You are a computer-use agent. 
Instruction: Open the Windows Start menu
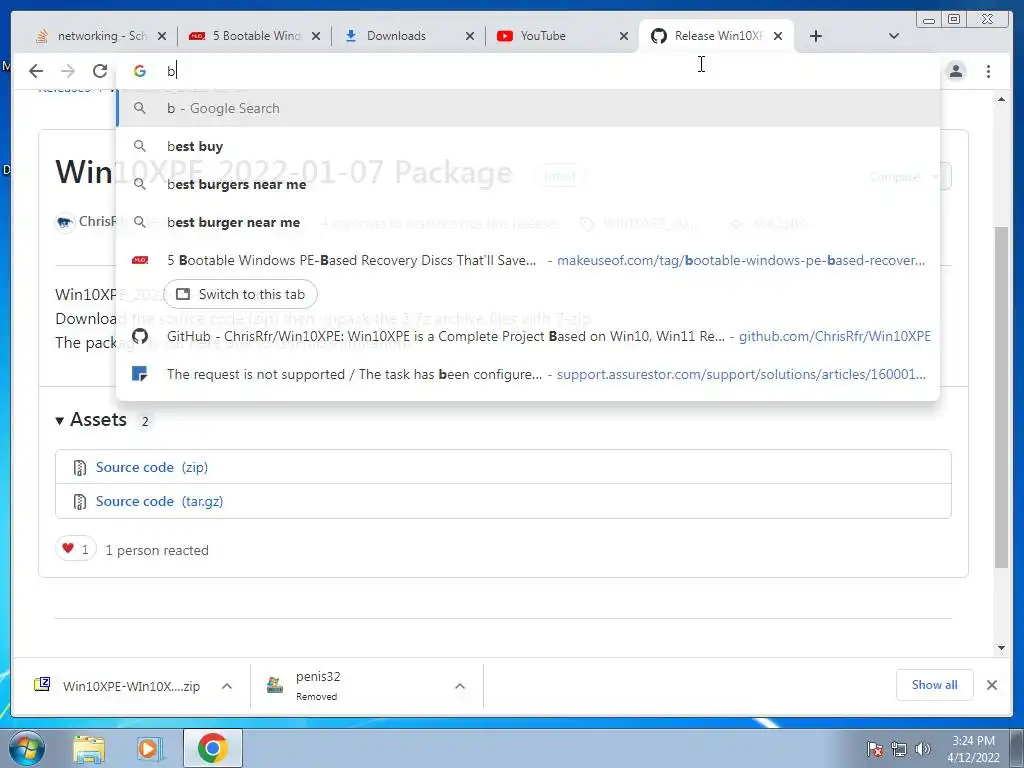pyautogui.click(x=26, y=748)
